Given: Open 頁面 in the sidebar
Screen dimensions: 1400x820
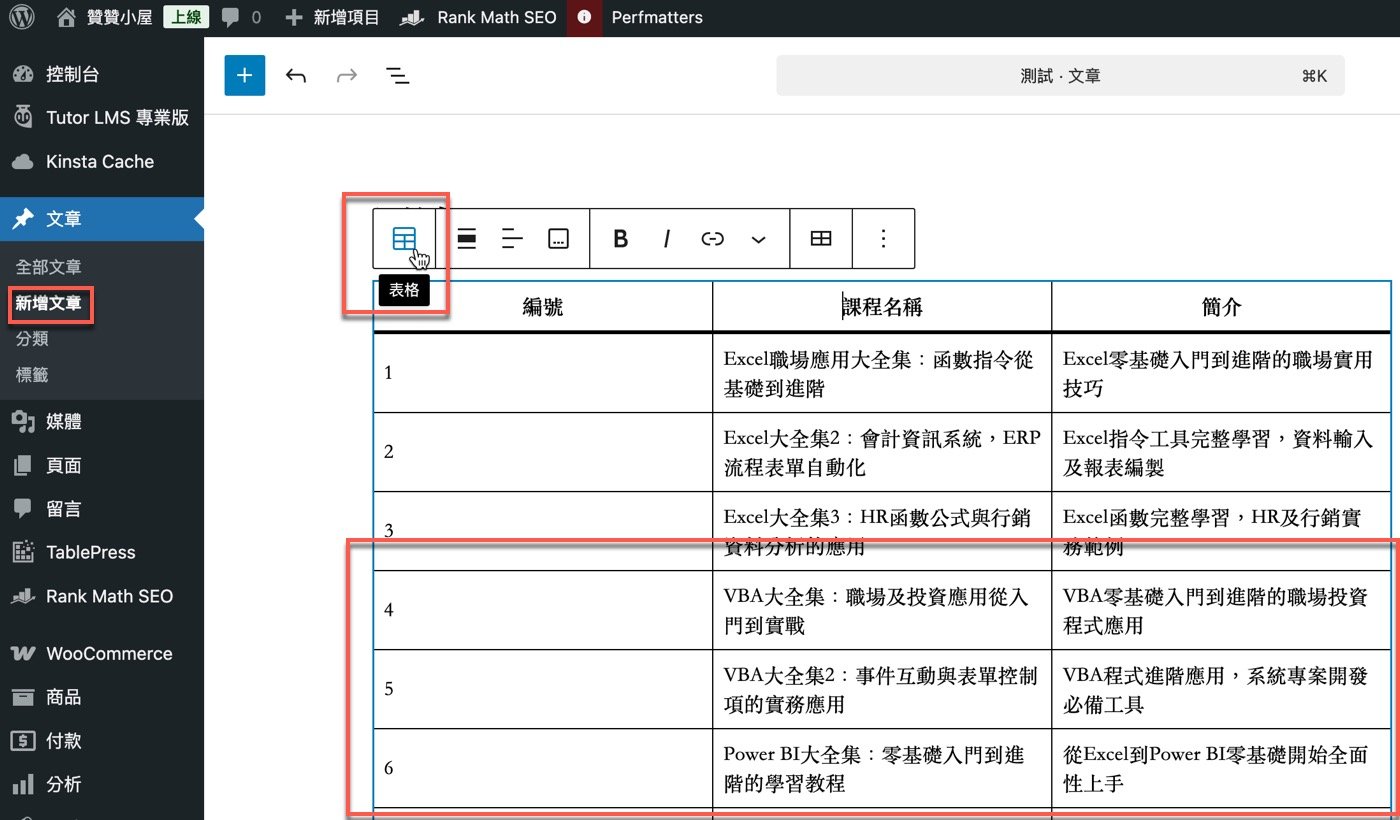Looking at the screenshot, I should [x=102, y=465].
